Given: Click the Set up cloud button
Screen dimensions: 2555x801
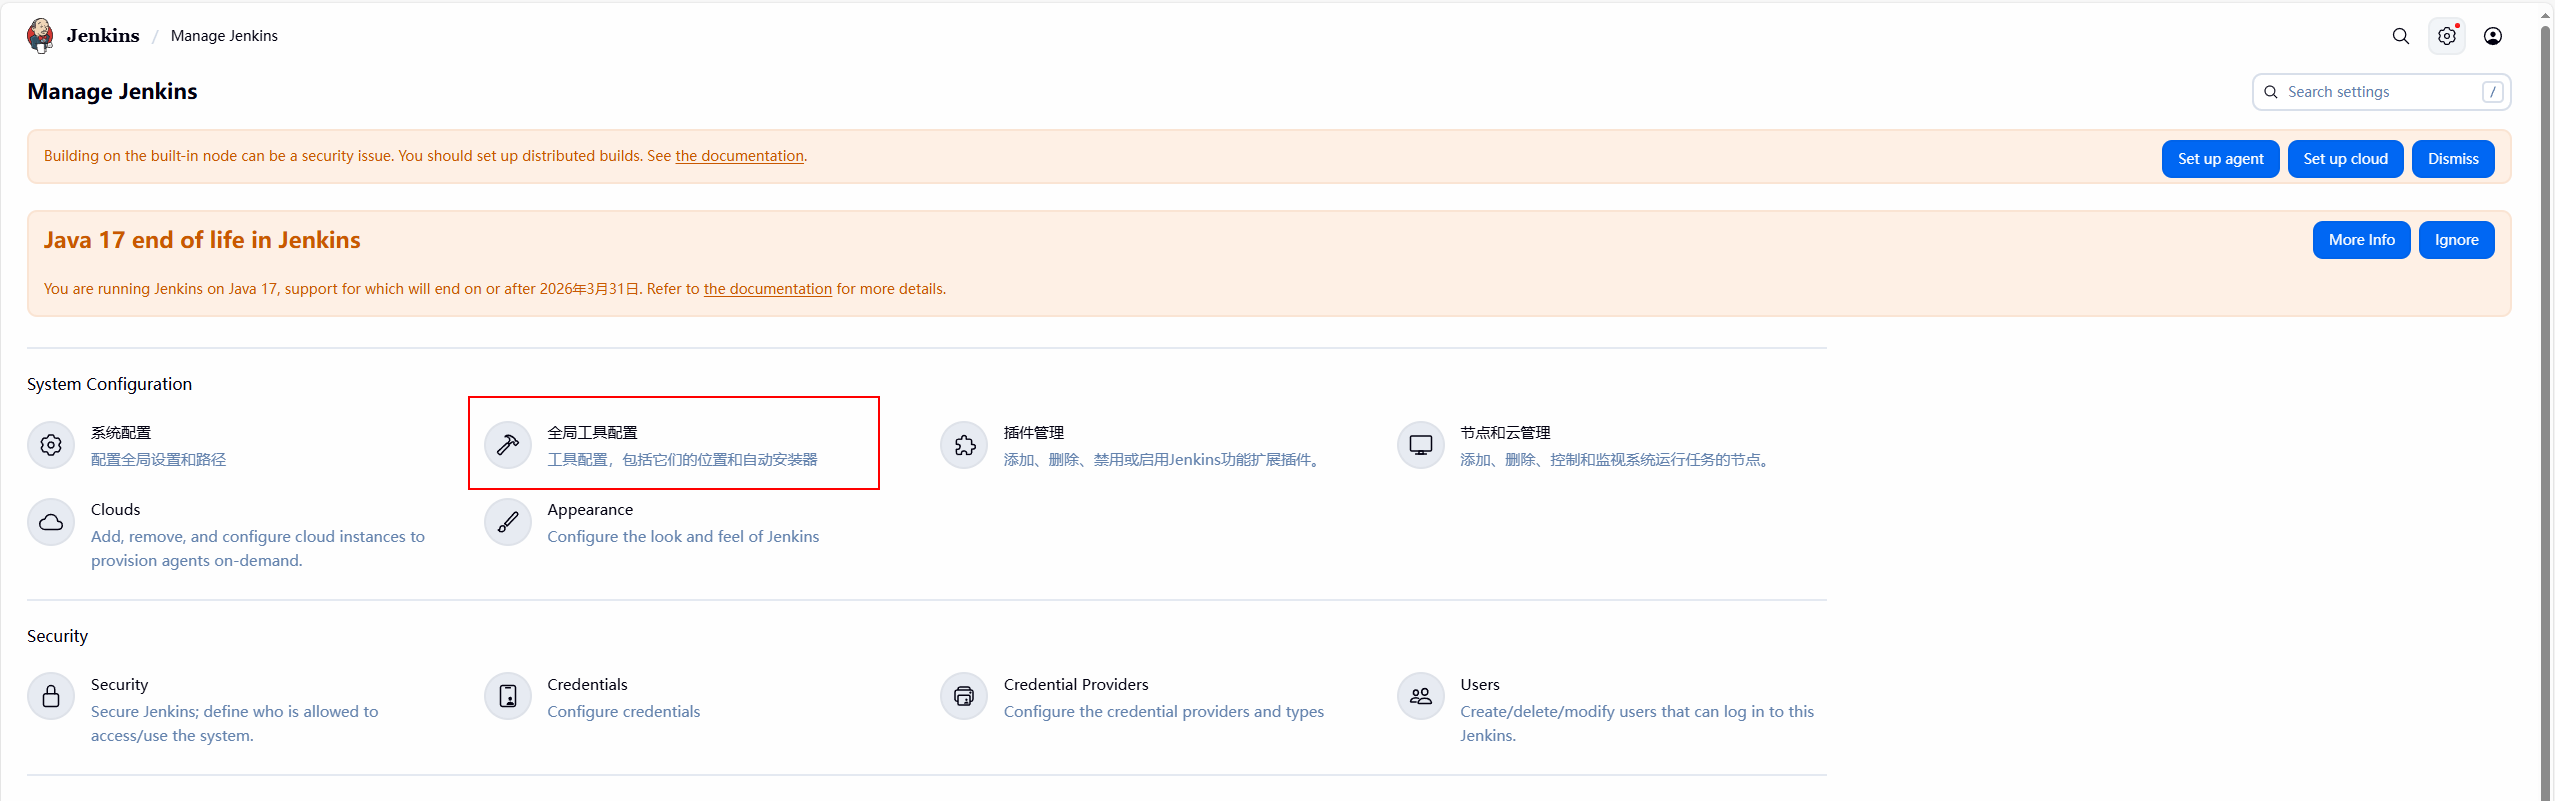Looking at the screenshot, I should point(2345,159).
